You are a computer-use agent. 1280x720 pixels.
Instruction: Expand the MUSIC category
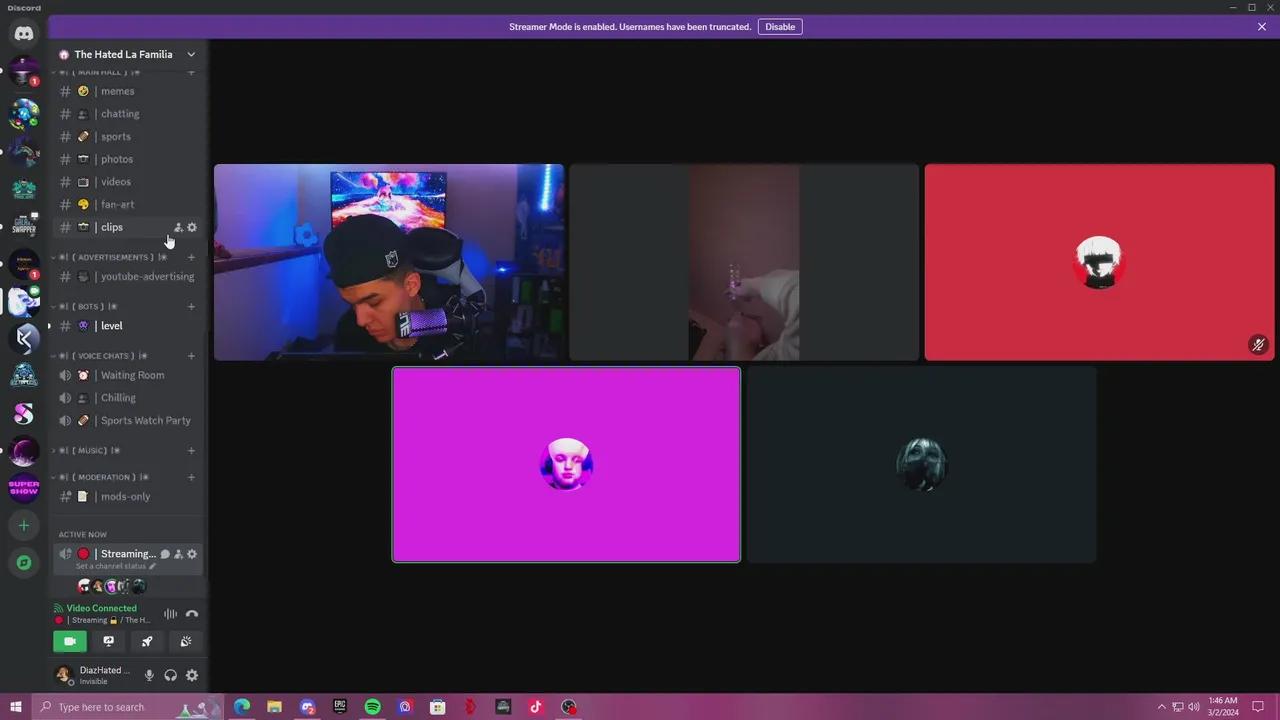click(88, 450)
